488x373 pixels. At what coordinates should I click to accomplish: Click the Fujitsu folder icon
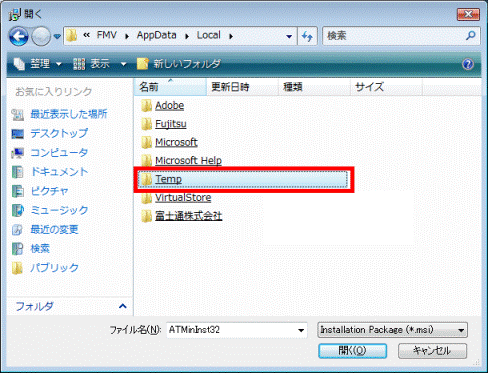(x=146, y=124)
